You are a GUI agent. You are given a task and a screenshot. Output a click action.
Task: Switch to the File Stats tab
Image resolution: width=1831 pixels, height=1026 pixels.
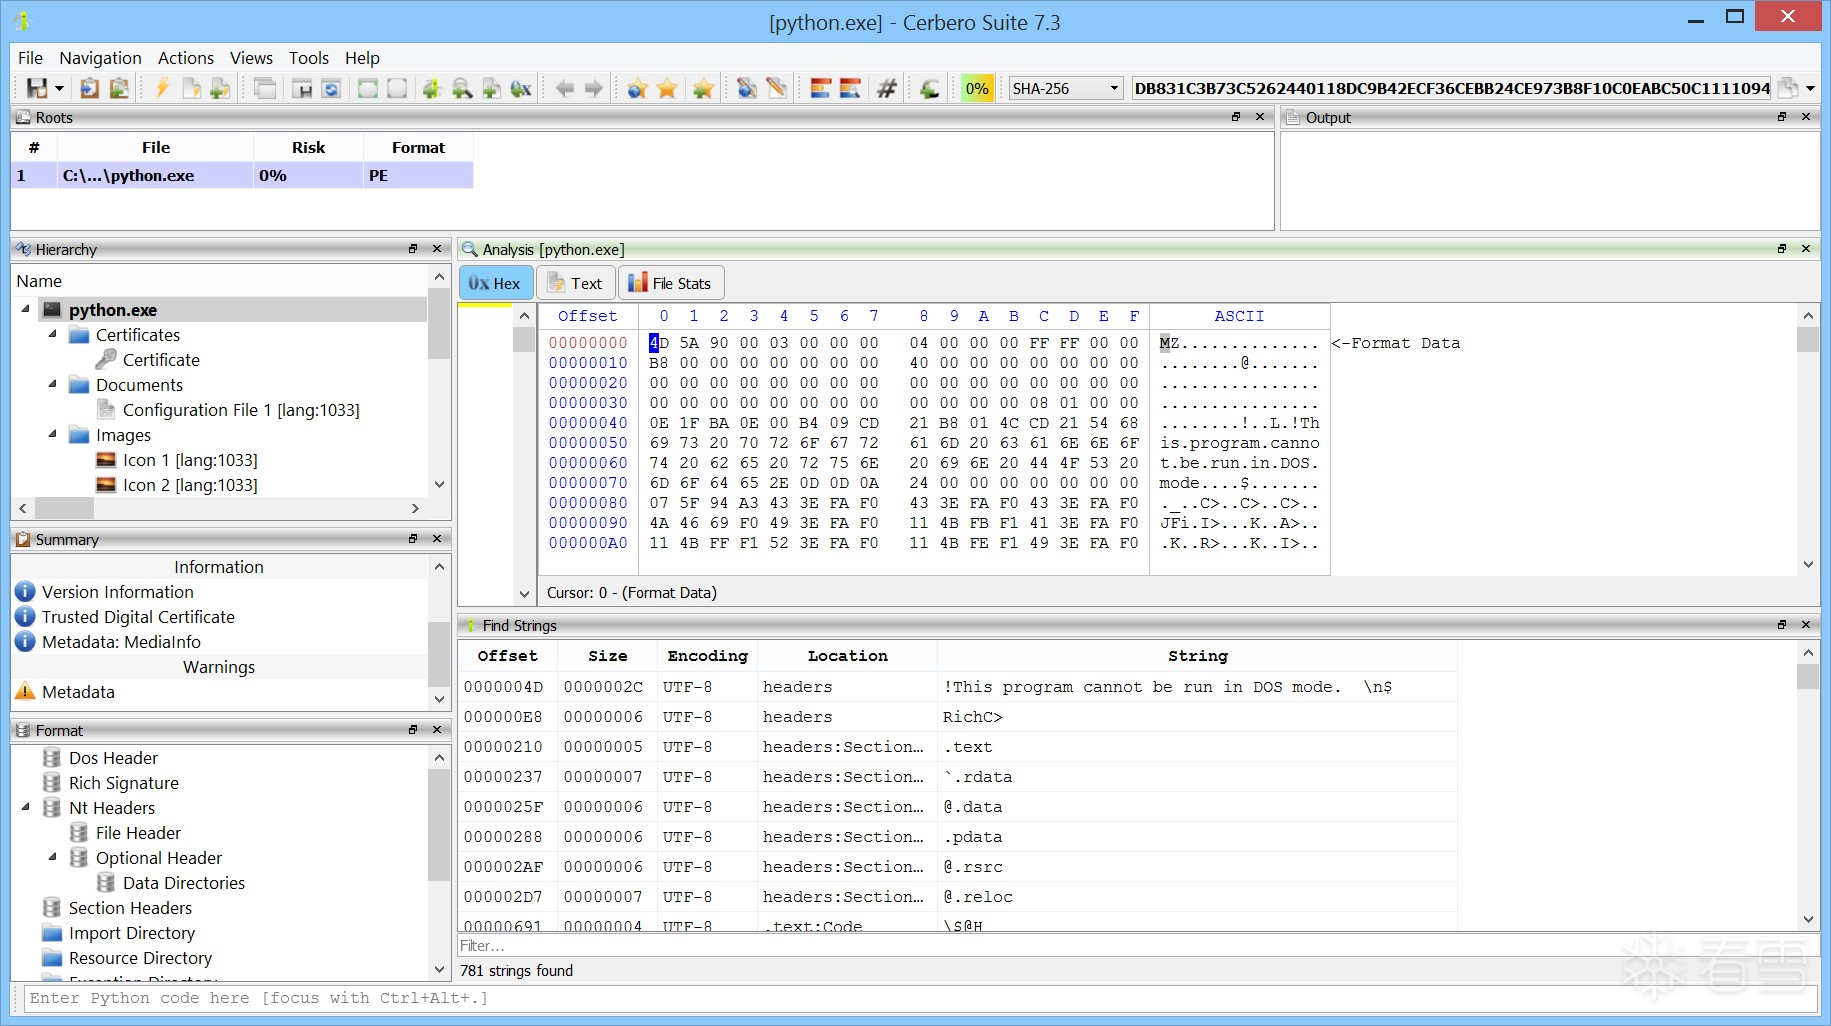[670, 284]
